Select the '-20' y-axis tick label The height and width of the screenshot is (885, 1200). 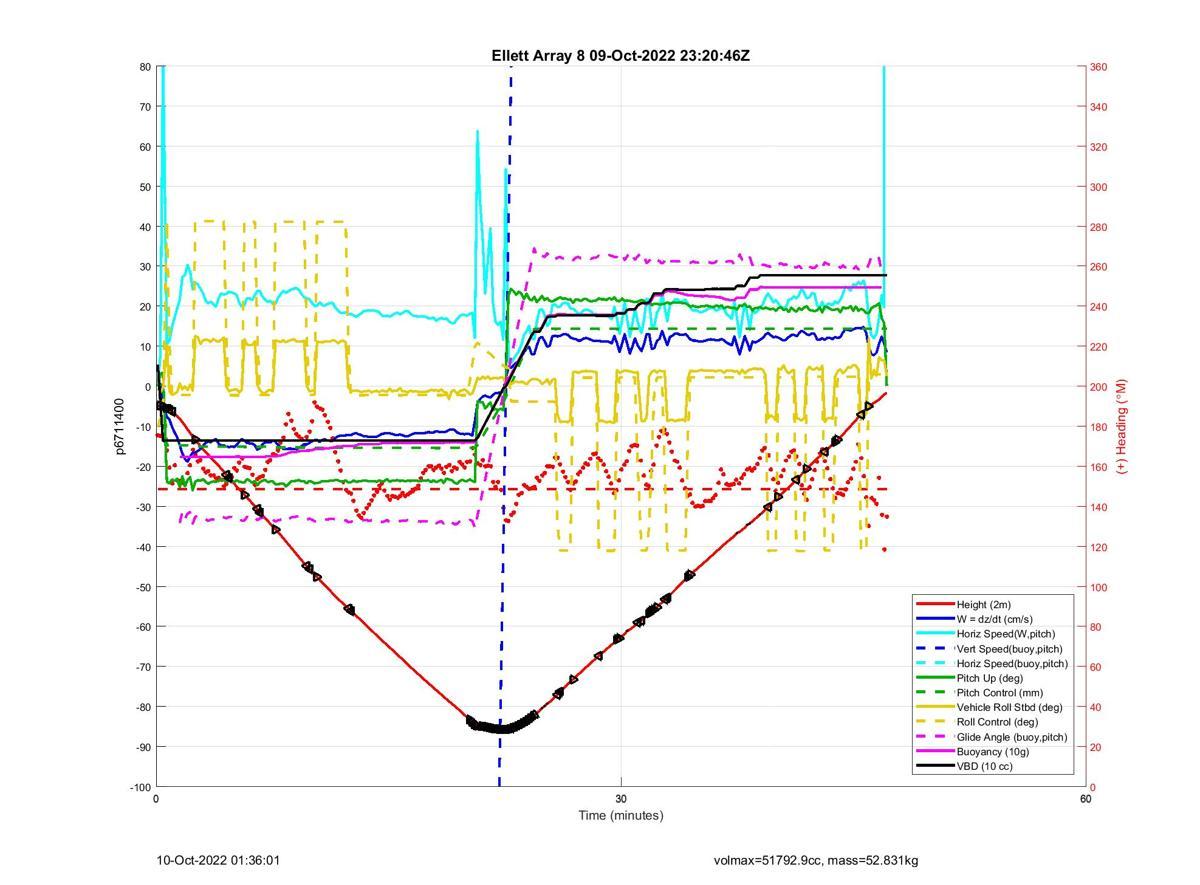(142, 467)
